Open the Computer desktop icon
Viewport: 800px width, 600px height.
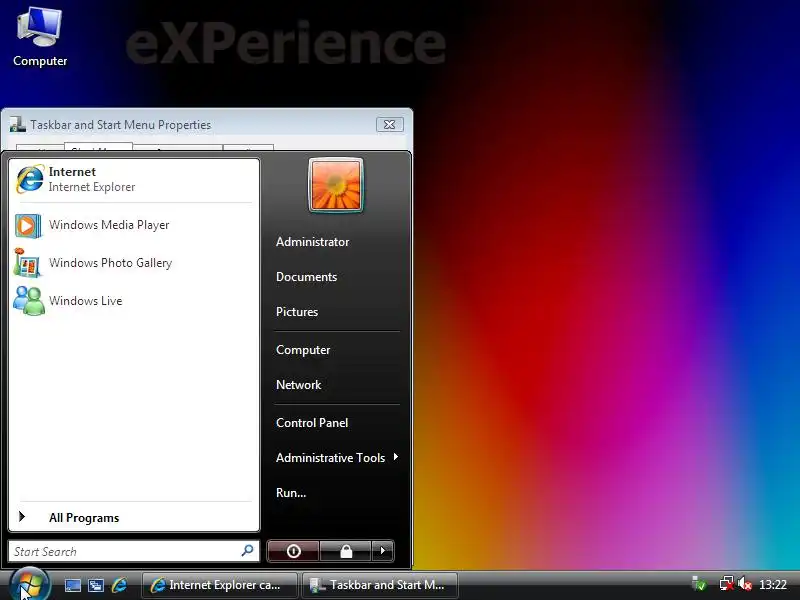click(40, 37)
